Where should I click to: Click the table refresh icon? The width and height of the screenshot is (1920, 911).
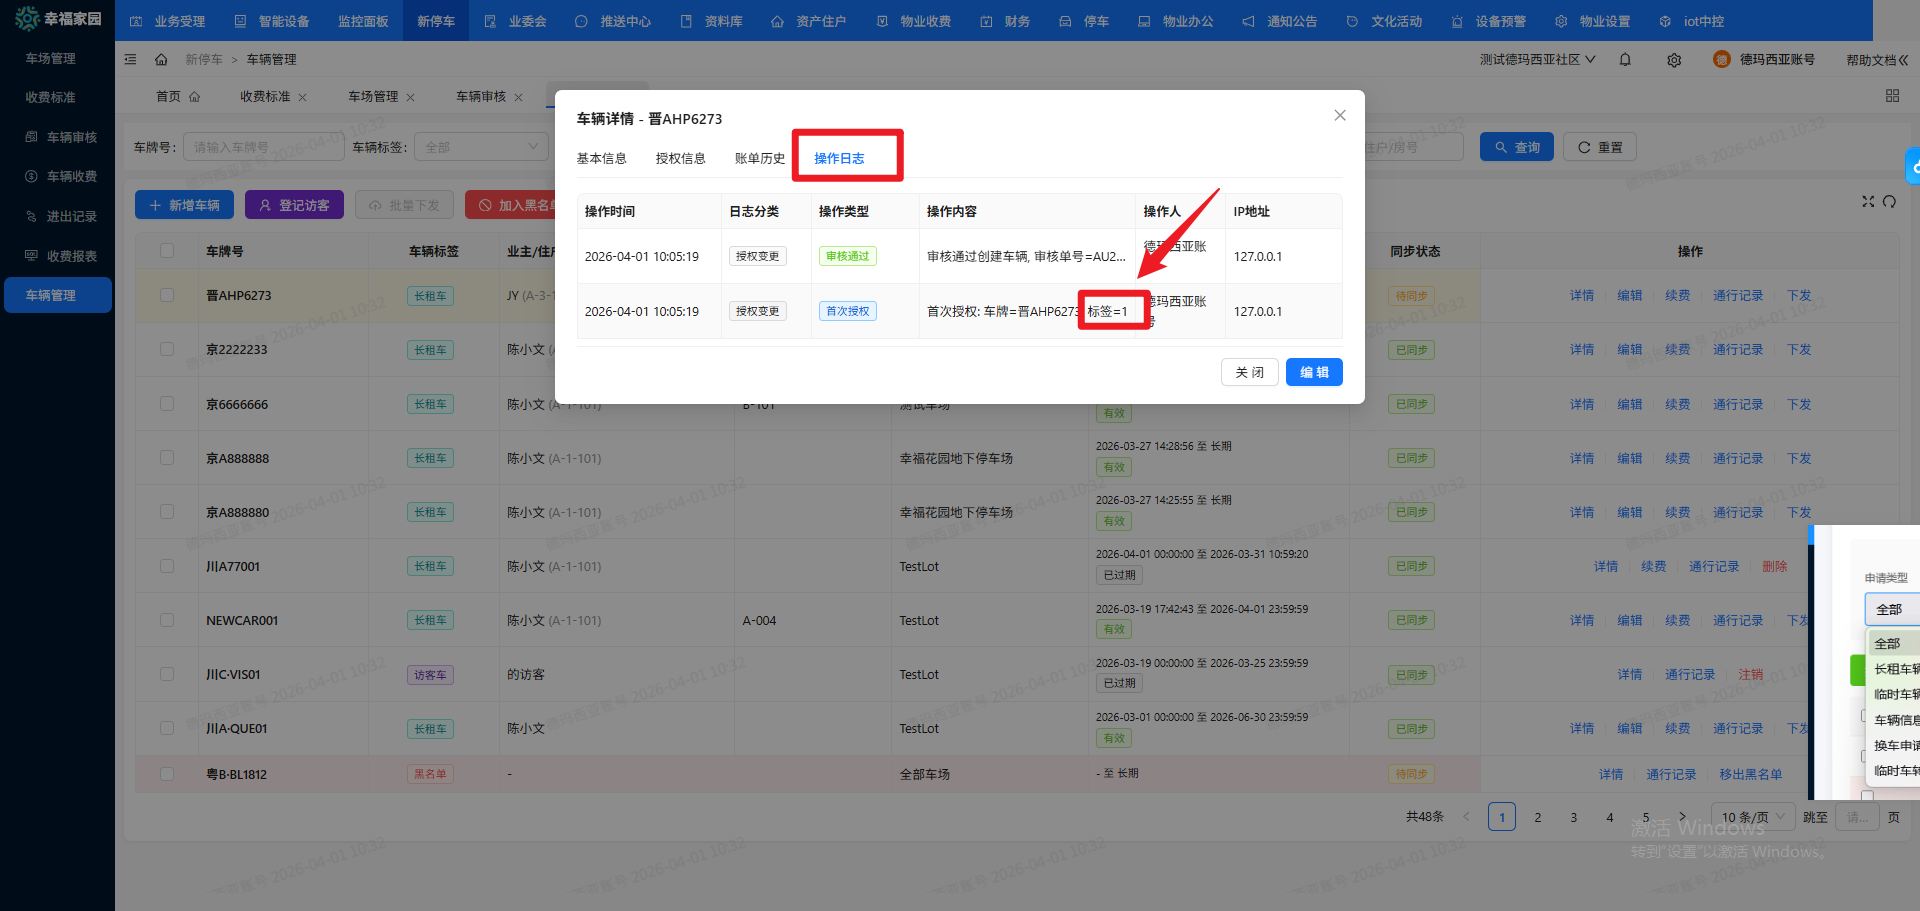coord(1889,202)
